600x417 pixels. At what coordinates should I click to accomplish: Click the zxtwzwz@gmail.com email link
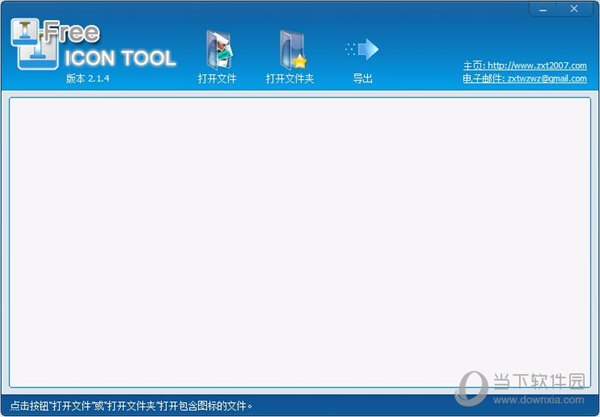pyautogui.click(x=525, y=79)
